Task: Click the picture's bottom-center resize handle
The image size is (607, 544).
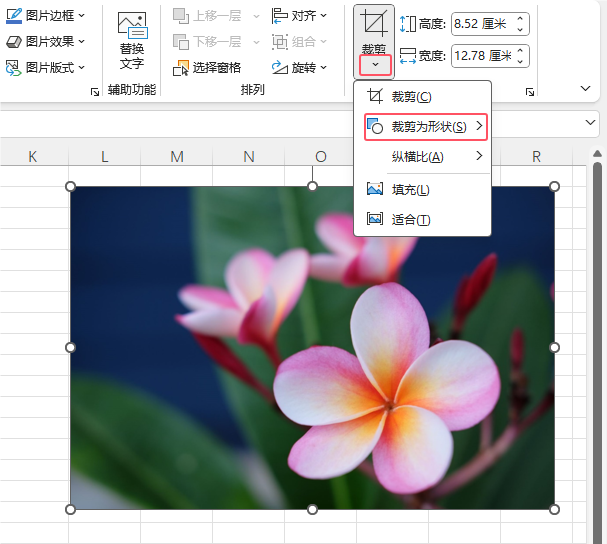Action: pyautogui.click(x=312, y=510)
